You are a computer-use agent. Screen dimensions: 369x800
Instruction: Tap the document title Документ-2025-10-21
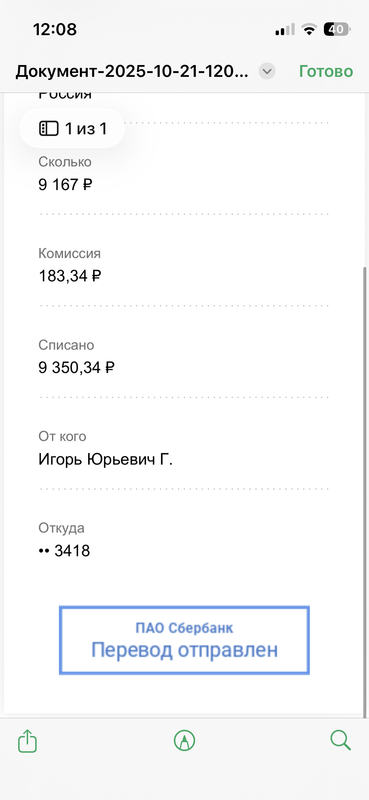(132, 71)
